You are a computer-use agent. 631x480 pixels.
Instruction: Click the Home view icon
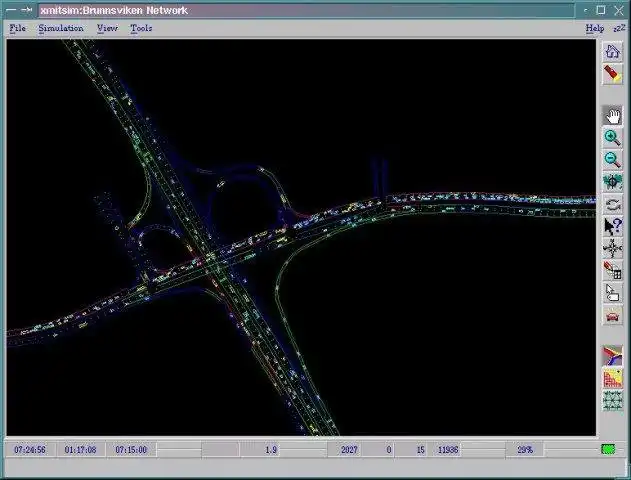pos(612,52)
